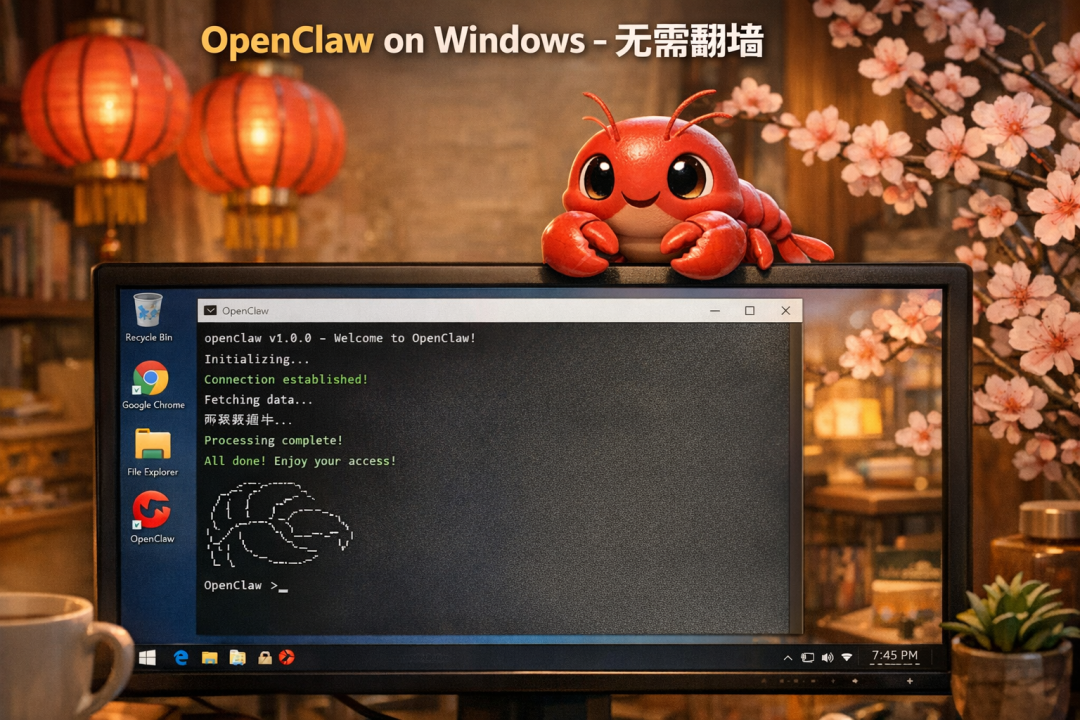Click the green 'Connection established!' line
This screenshot has height=720, width=1080.
click(x=286, y=380)
